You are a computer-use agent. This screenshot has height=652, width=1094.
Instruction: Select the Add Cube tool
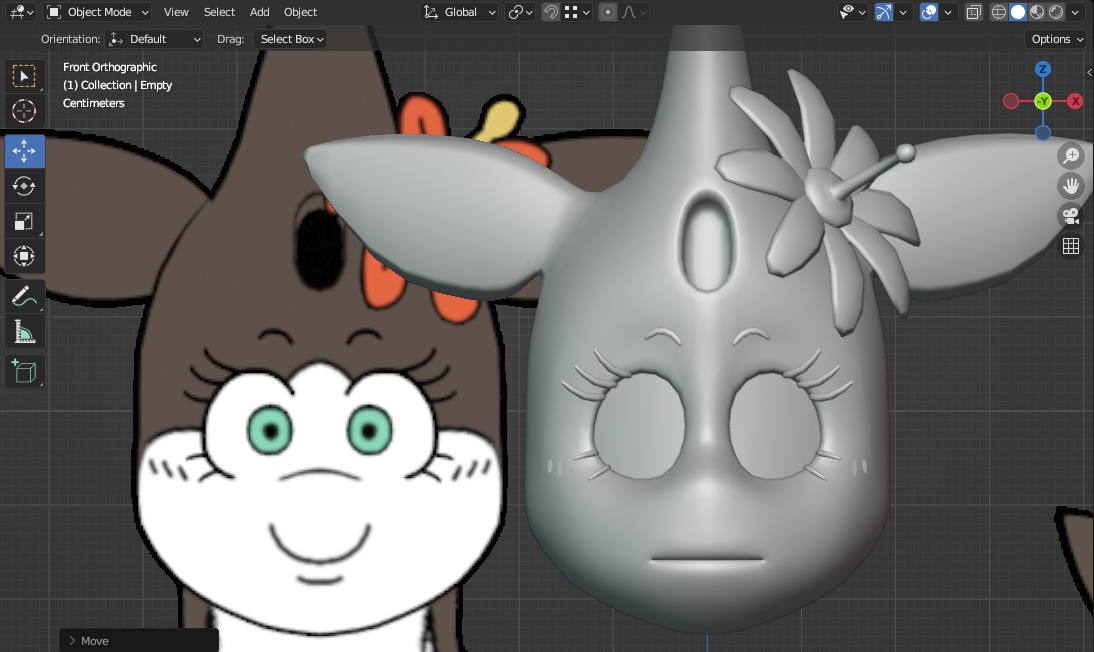24,371
